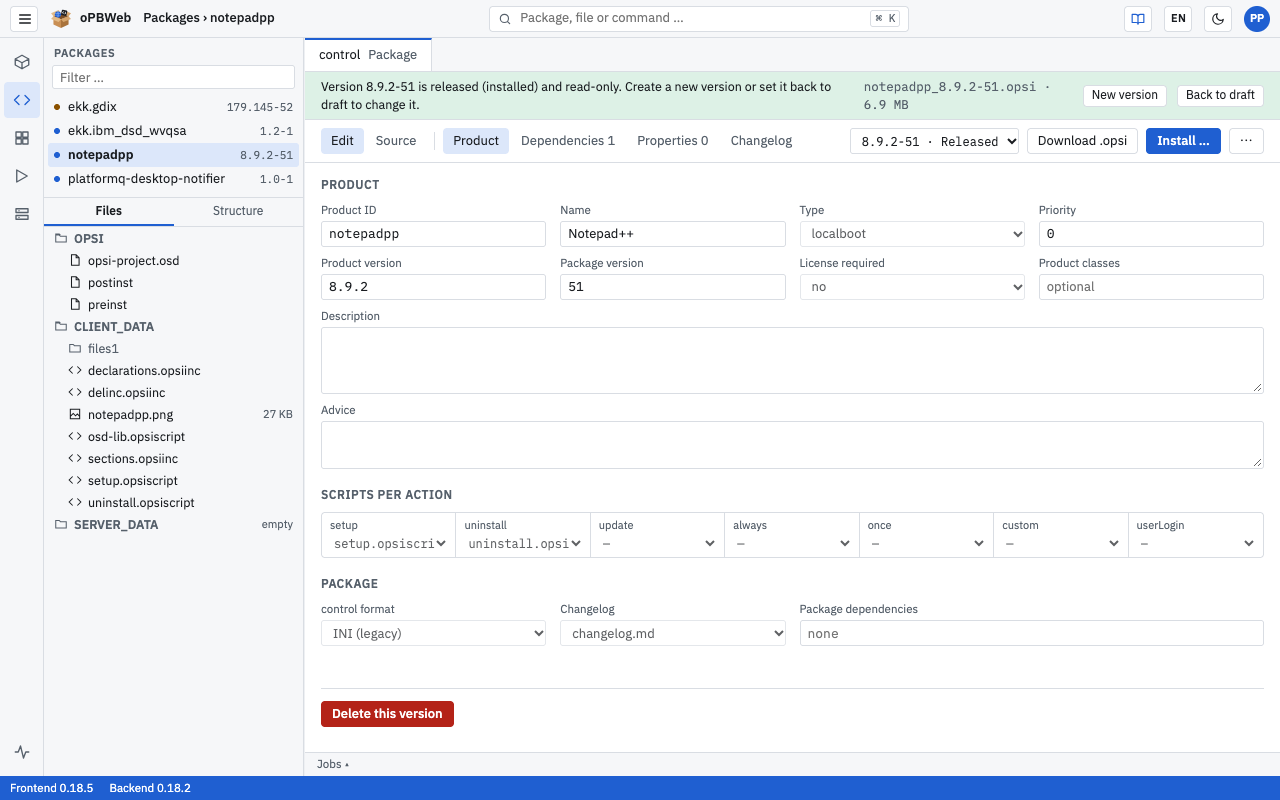The height and width of the screenshot is (800, 1280).
Task: Click New version button
Action: [x=1125, y=95]
